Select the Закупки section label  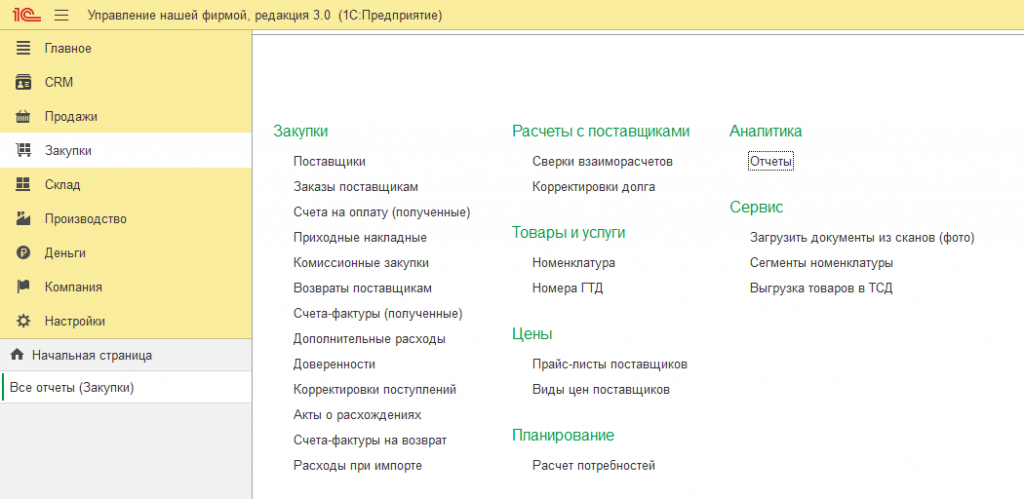pos(68,151)
